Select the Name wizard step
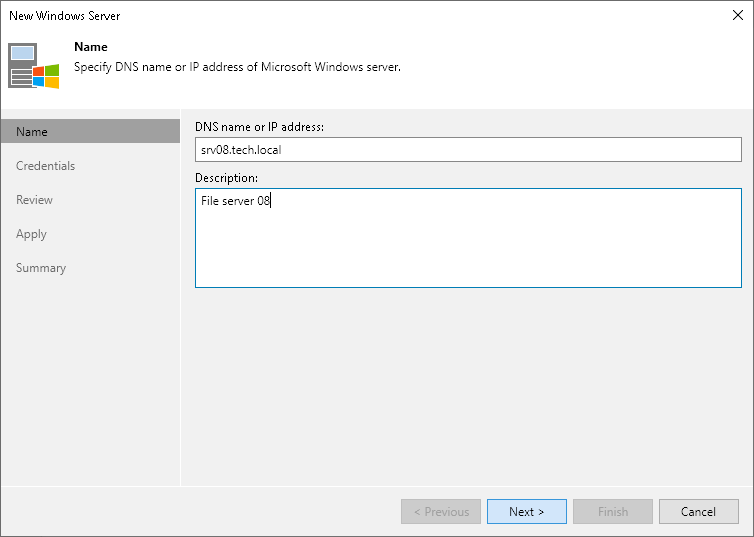 pyautogui.click(x=90, y=131)
